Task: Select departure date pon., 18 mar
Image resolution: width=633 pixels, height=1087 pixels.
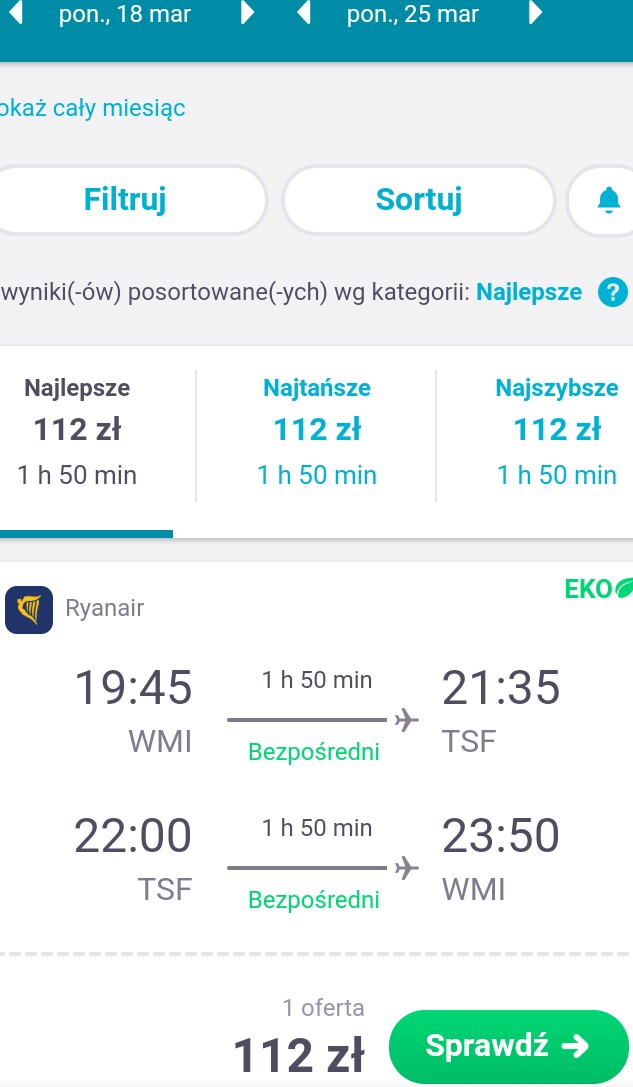Action: coord(125,14)
